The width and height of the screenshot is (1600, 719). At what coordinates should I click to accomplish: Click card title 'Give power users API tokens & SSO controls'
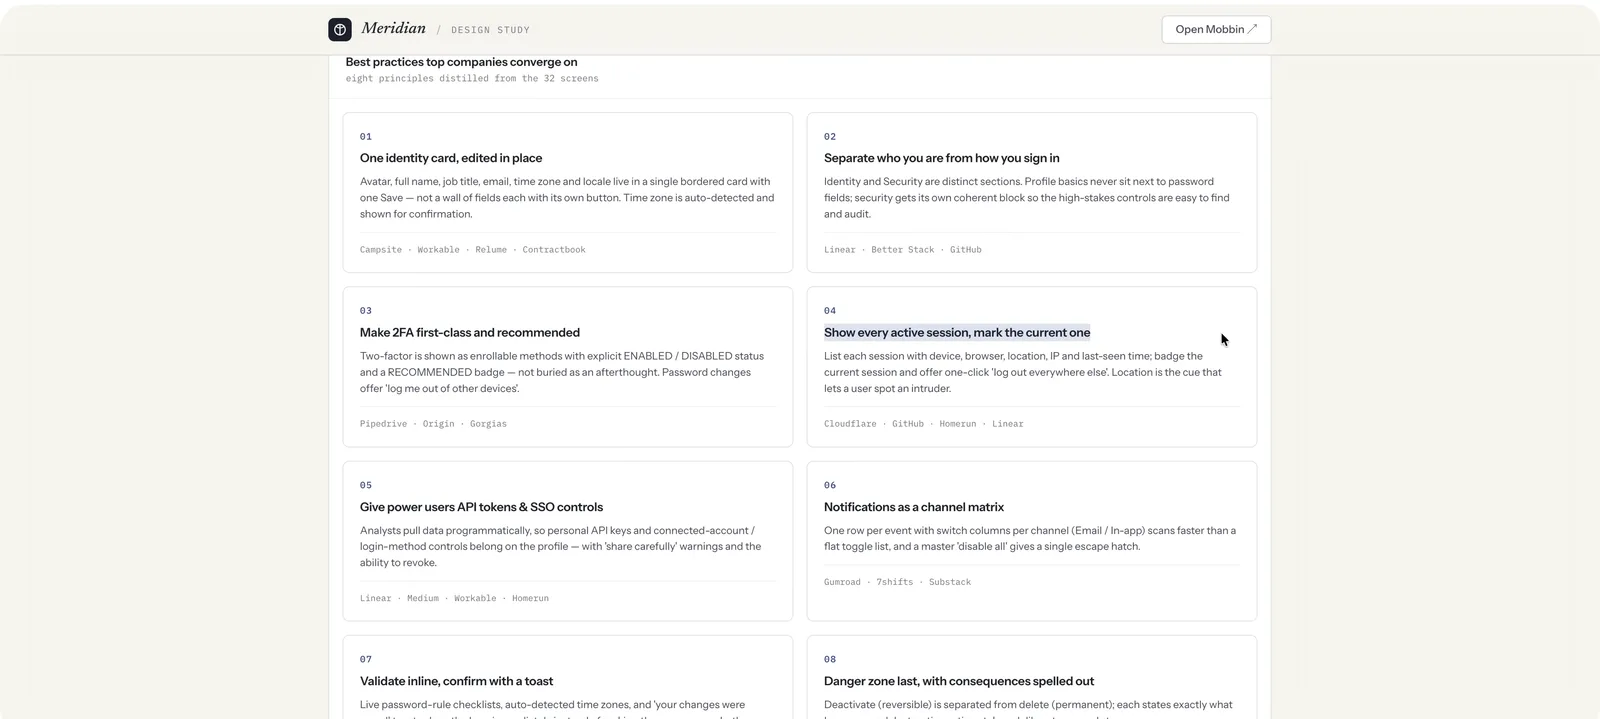coord(481,507)
